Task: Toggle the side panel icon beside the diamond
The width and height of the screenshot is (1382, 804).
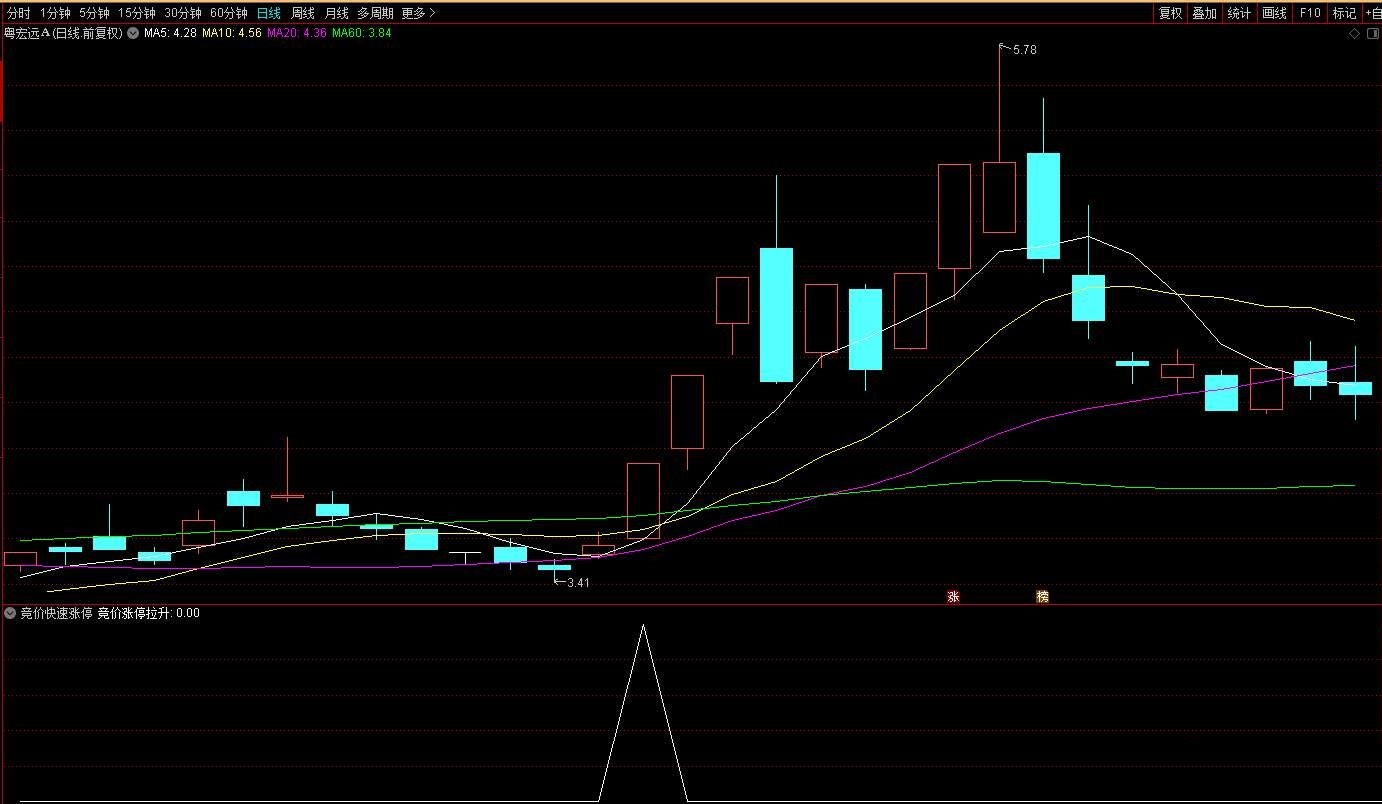Action: click(1372, 33)
